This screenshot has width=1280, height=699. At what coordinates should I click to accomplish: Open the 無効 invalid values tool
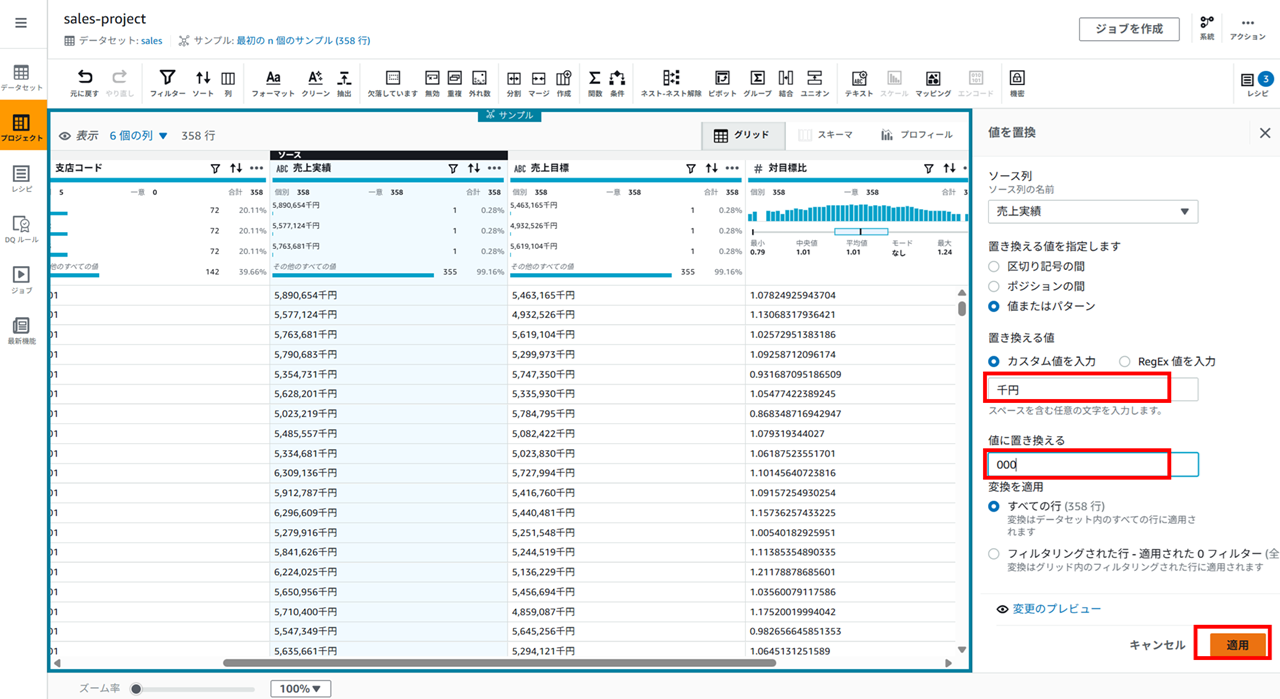(x=432, y=83)
